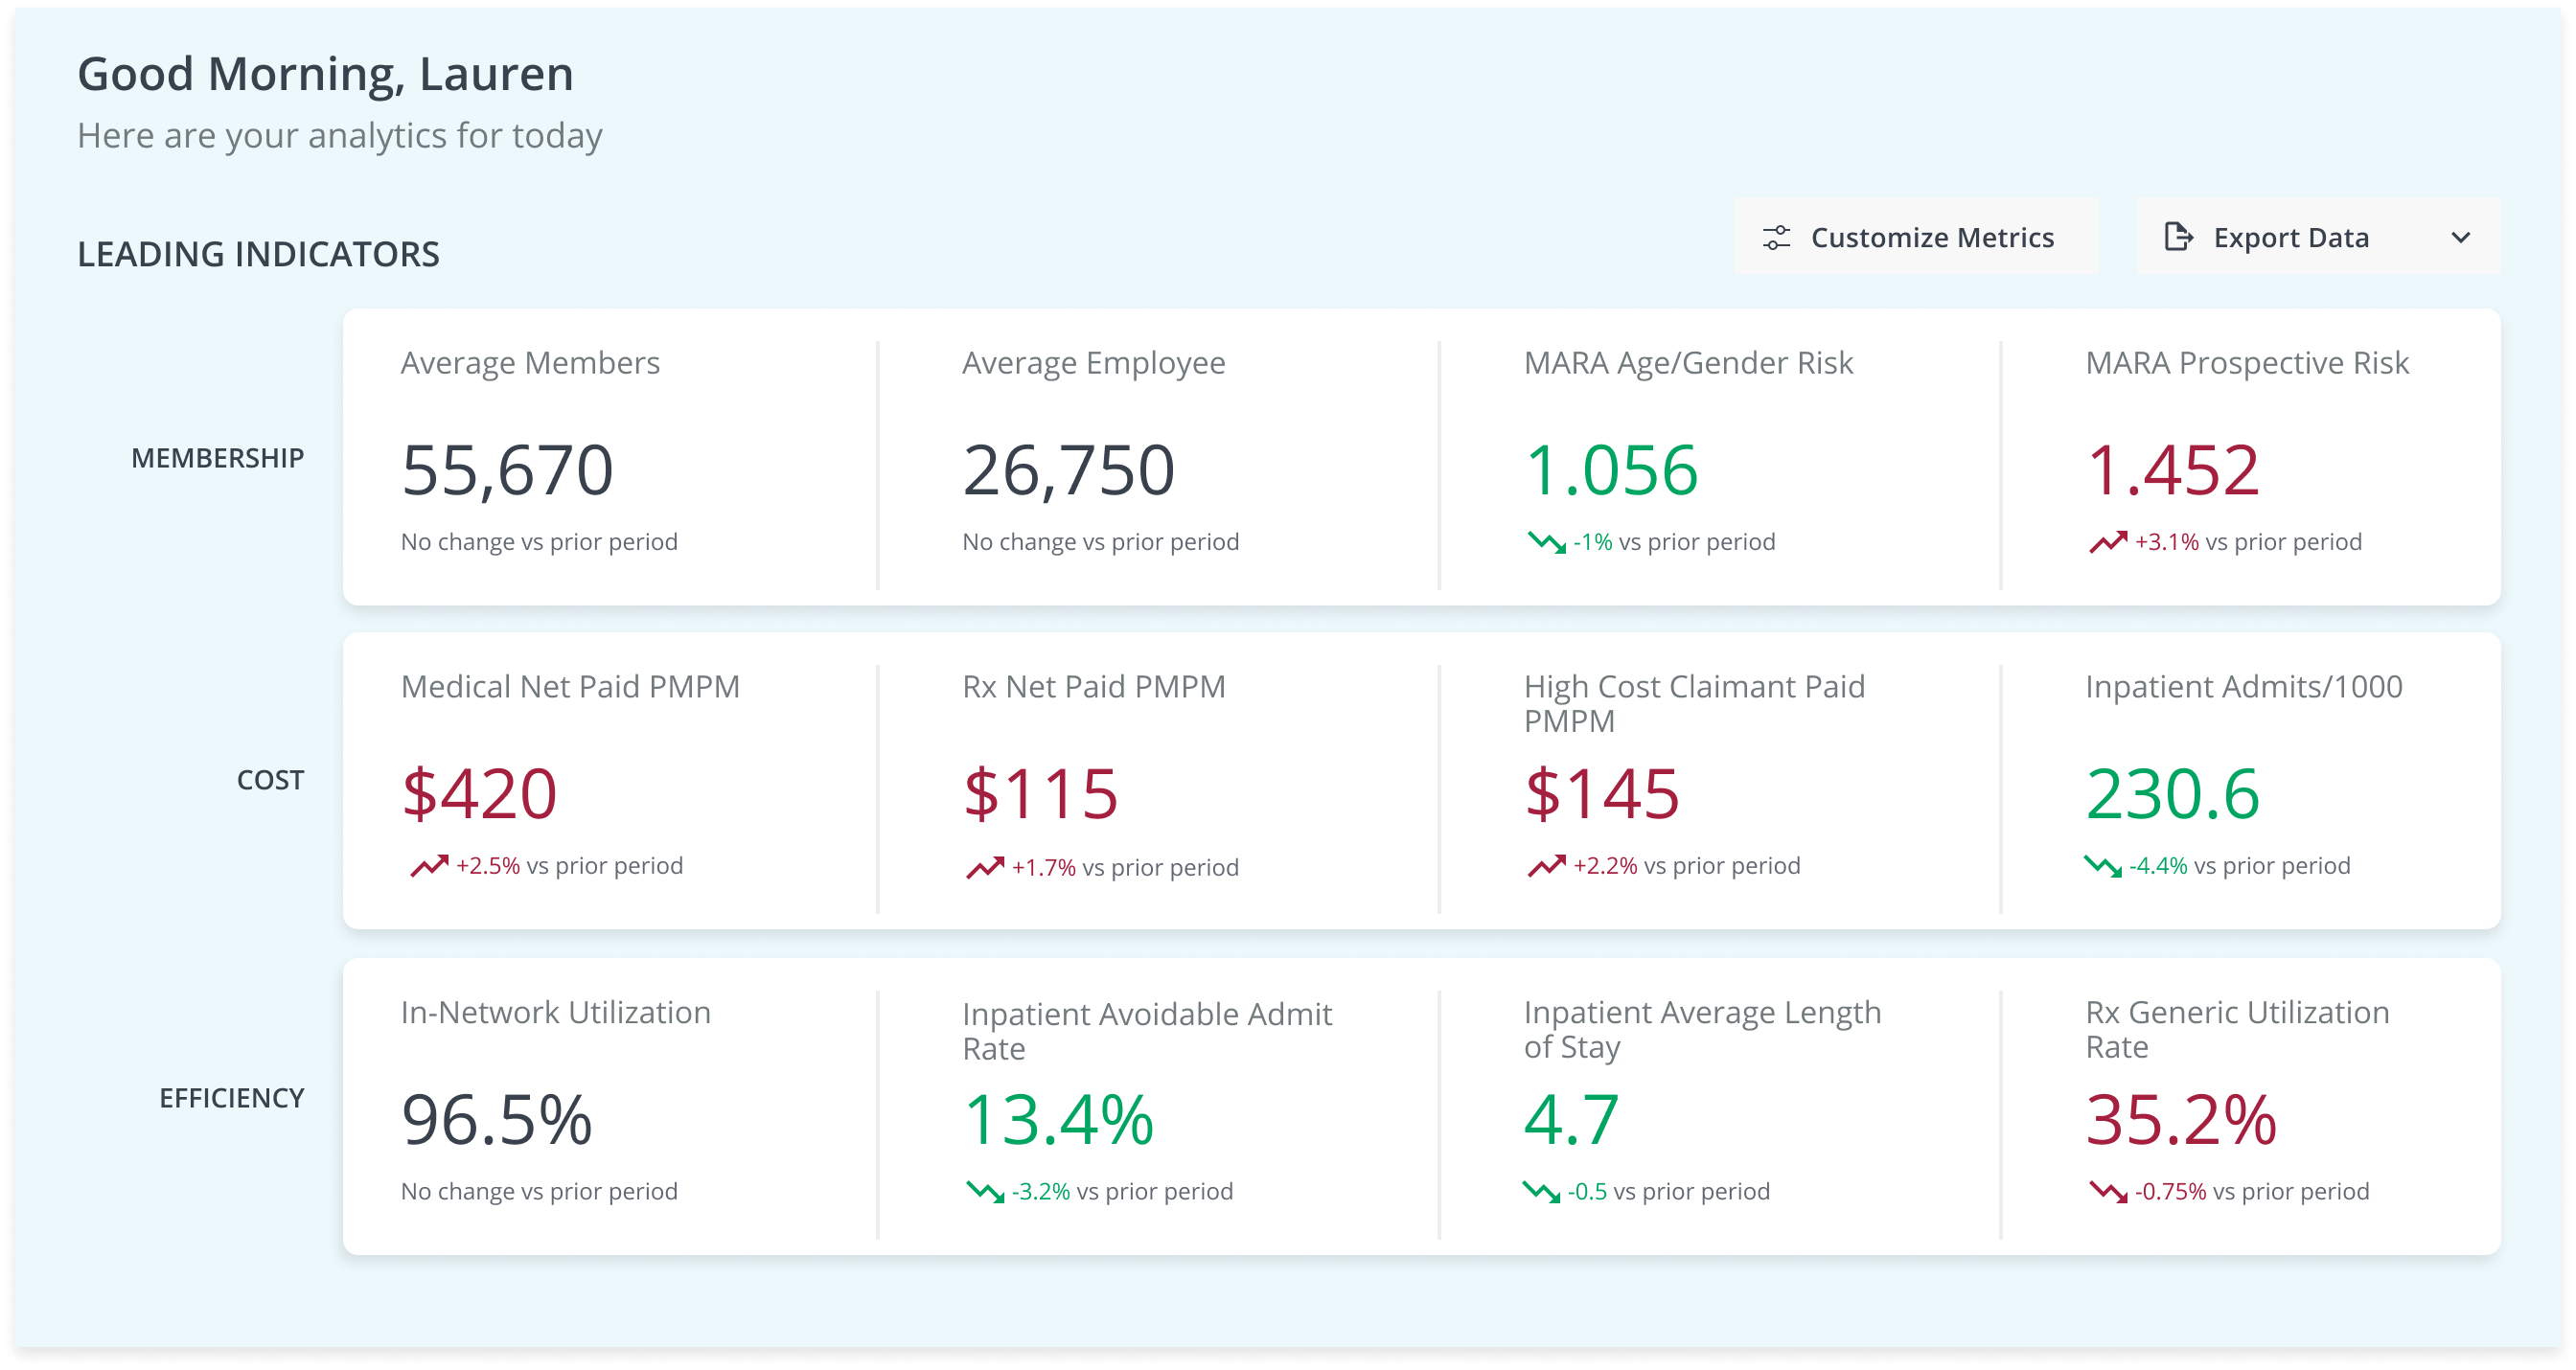Click the -0.75% vs prior period text

pyautogui.click(x=2251, y=1192)
